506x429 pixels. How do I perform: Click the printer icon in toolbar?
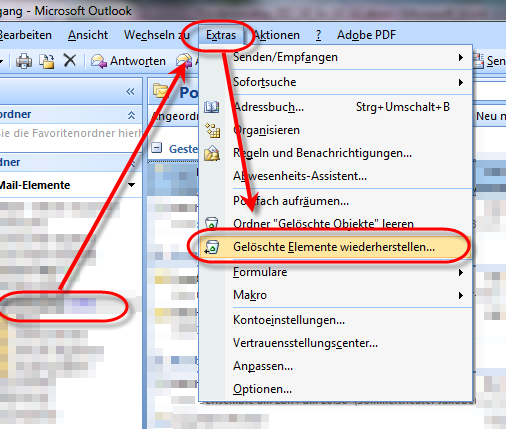(x=24, y=61)
